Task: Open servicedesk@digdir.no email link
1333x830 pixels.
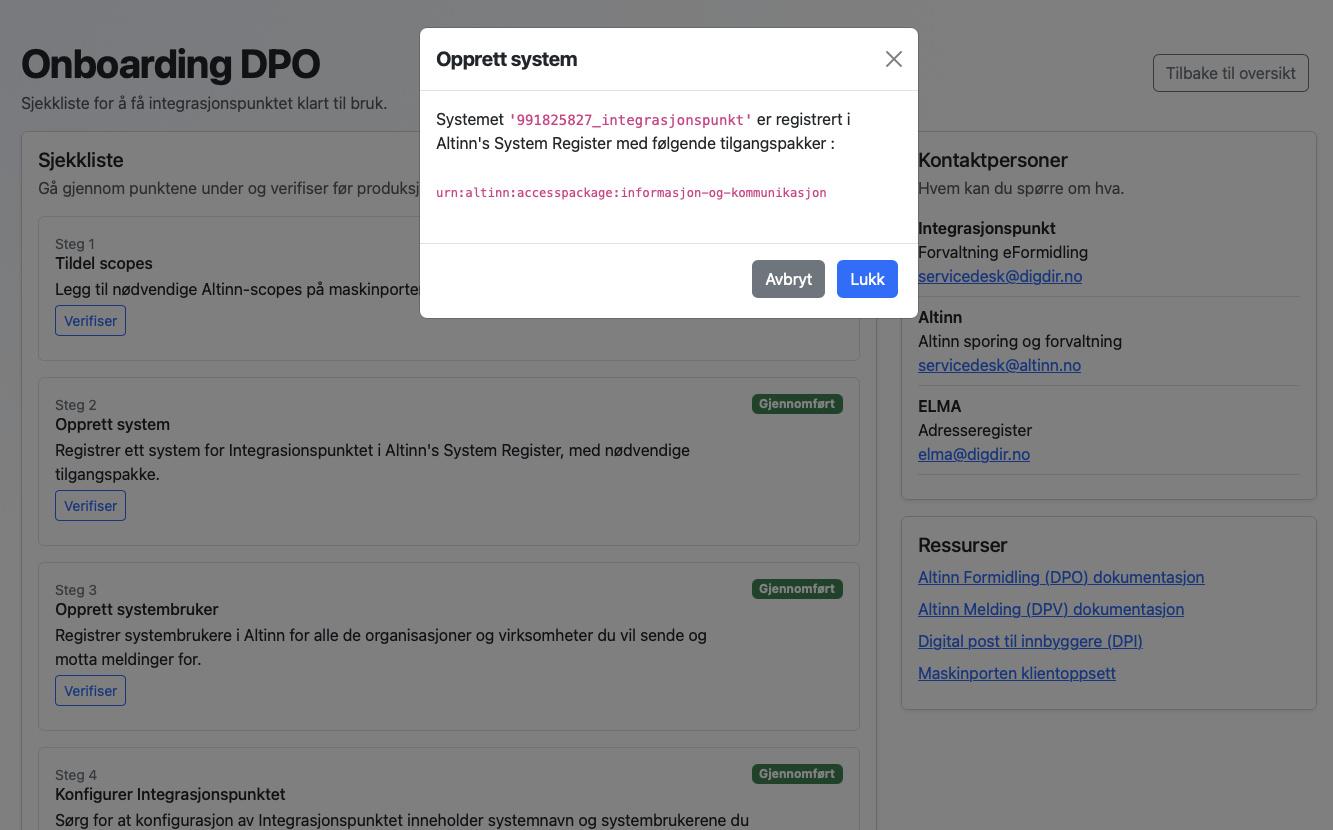Action: tap(999, 276)
